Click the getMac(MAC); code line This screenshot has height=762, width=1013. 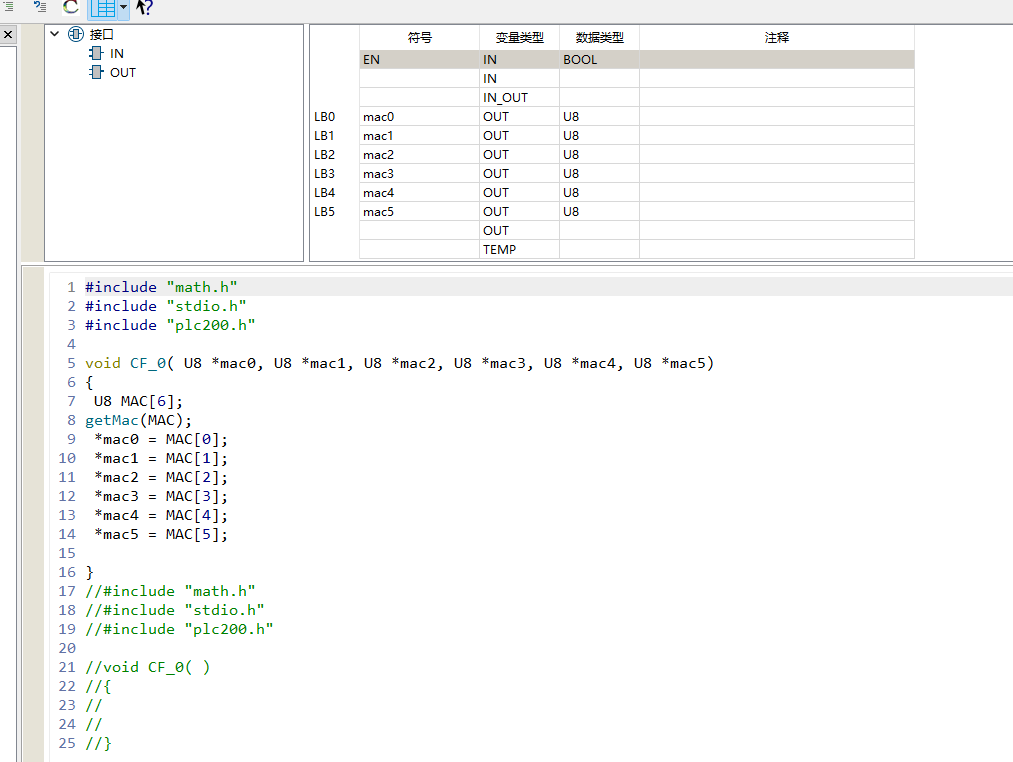(138, 420)
